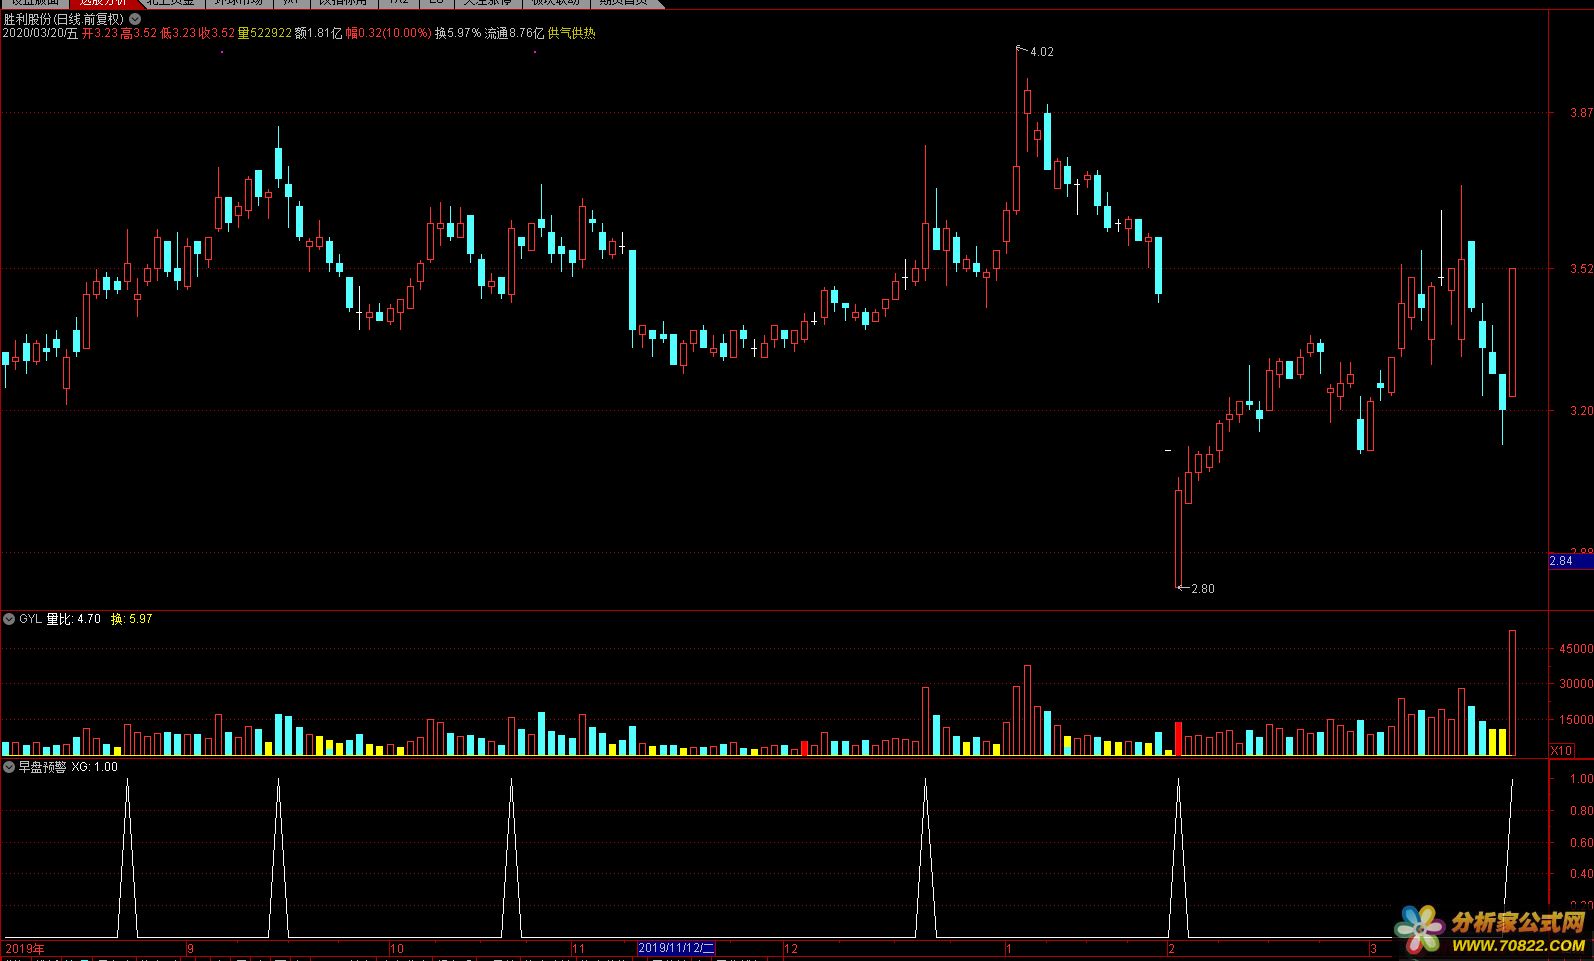Click the 2.80 low price marker
The image size is (1594, 961).
[1202, 589]
